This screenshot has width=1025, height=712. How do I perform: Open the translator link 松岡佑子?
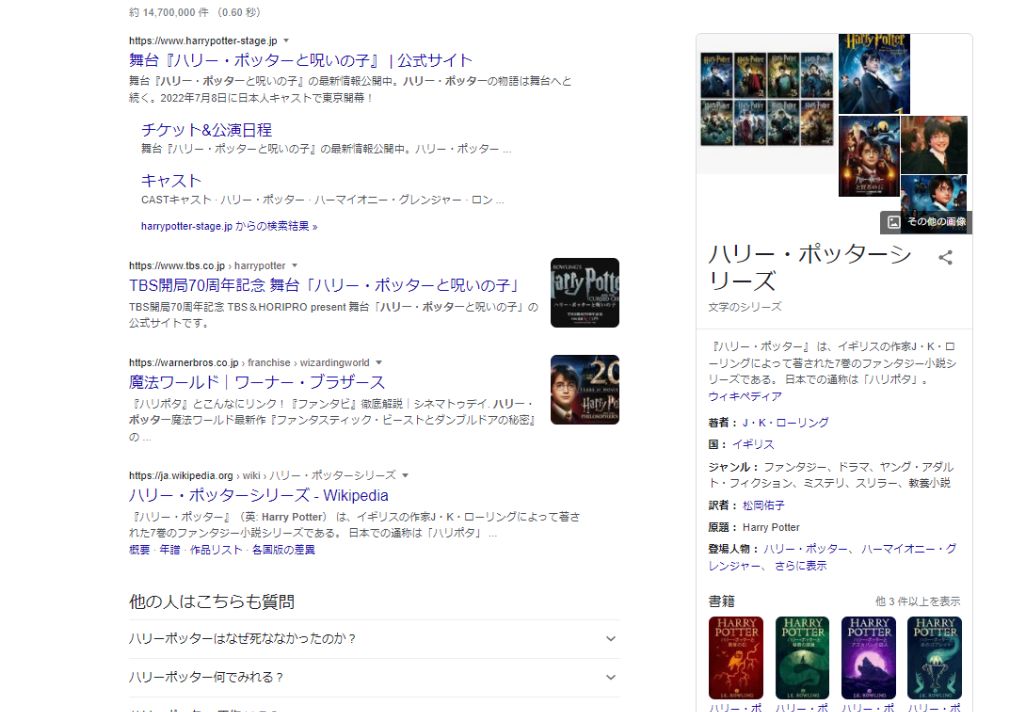click(x=764, y=506)
